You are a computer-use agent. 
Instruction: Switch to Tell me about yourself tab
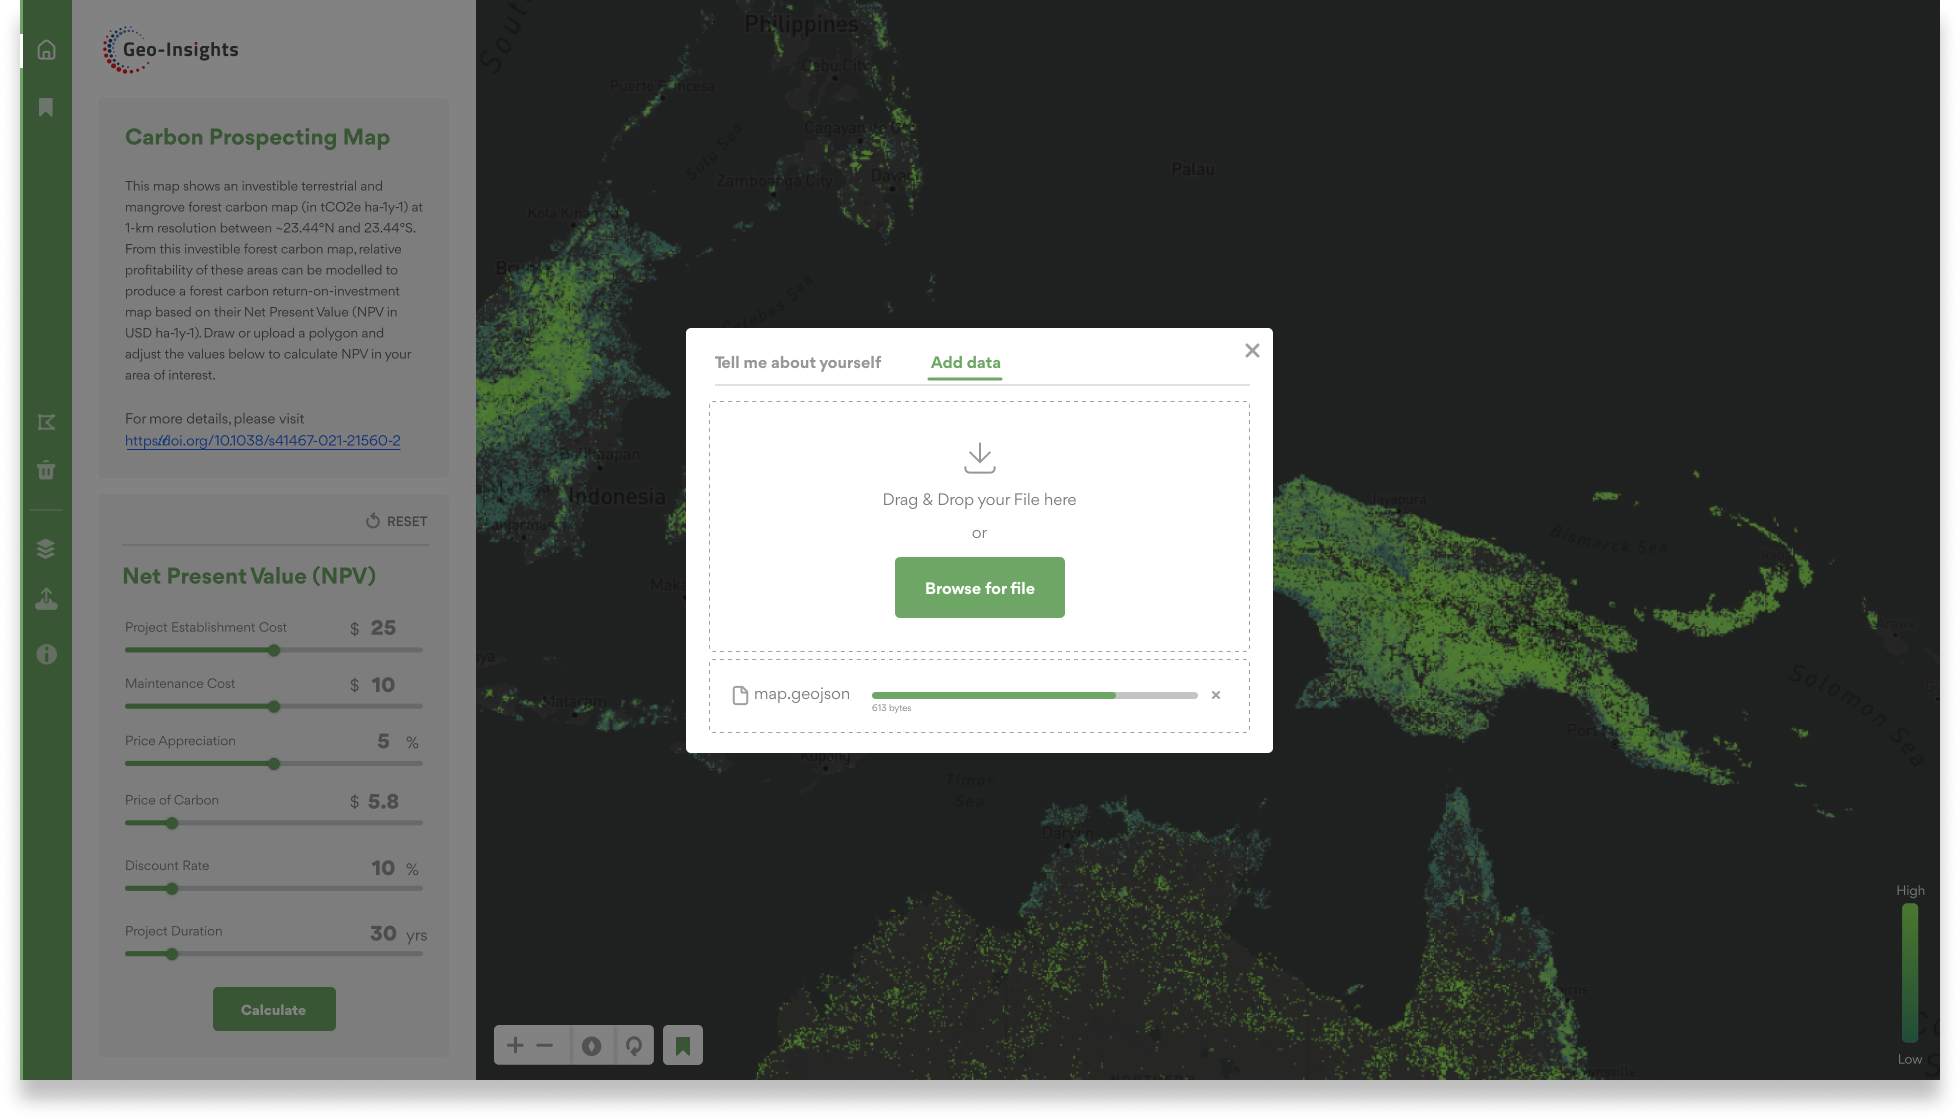click(797, 362)
